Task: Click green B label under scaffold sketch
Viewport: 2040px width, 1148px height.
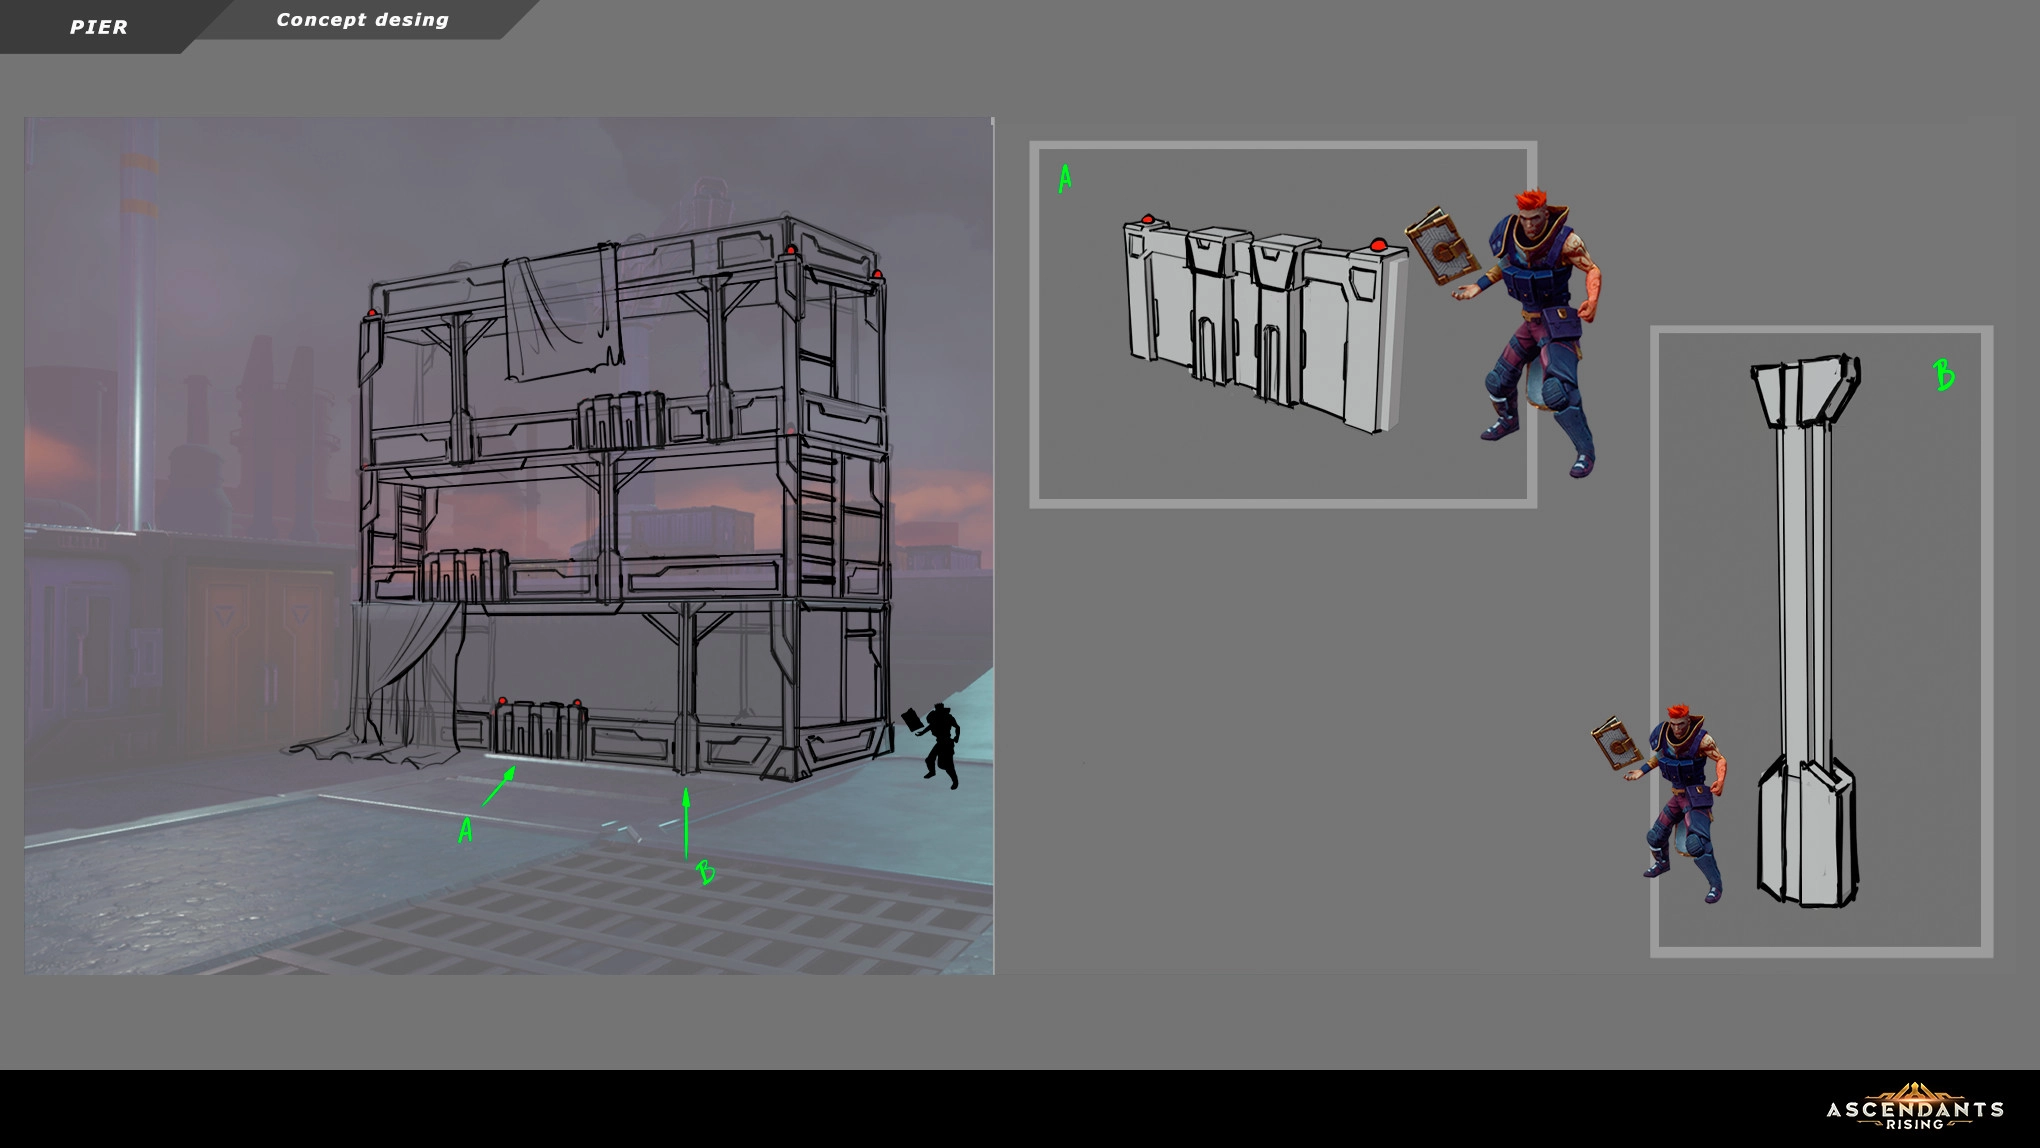Action: point(706,872)
